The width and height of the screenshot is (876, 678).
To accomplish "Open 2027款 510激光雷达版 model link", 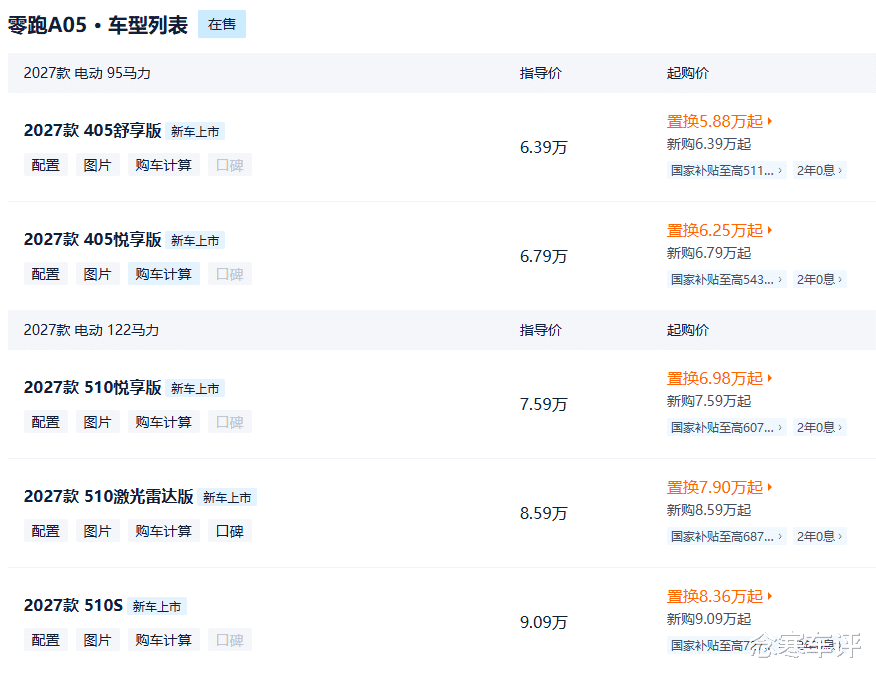I will (109, 496).
